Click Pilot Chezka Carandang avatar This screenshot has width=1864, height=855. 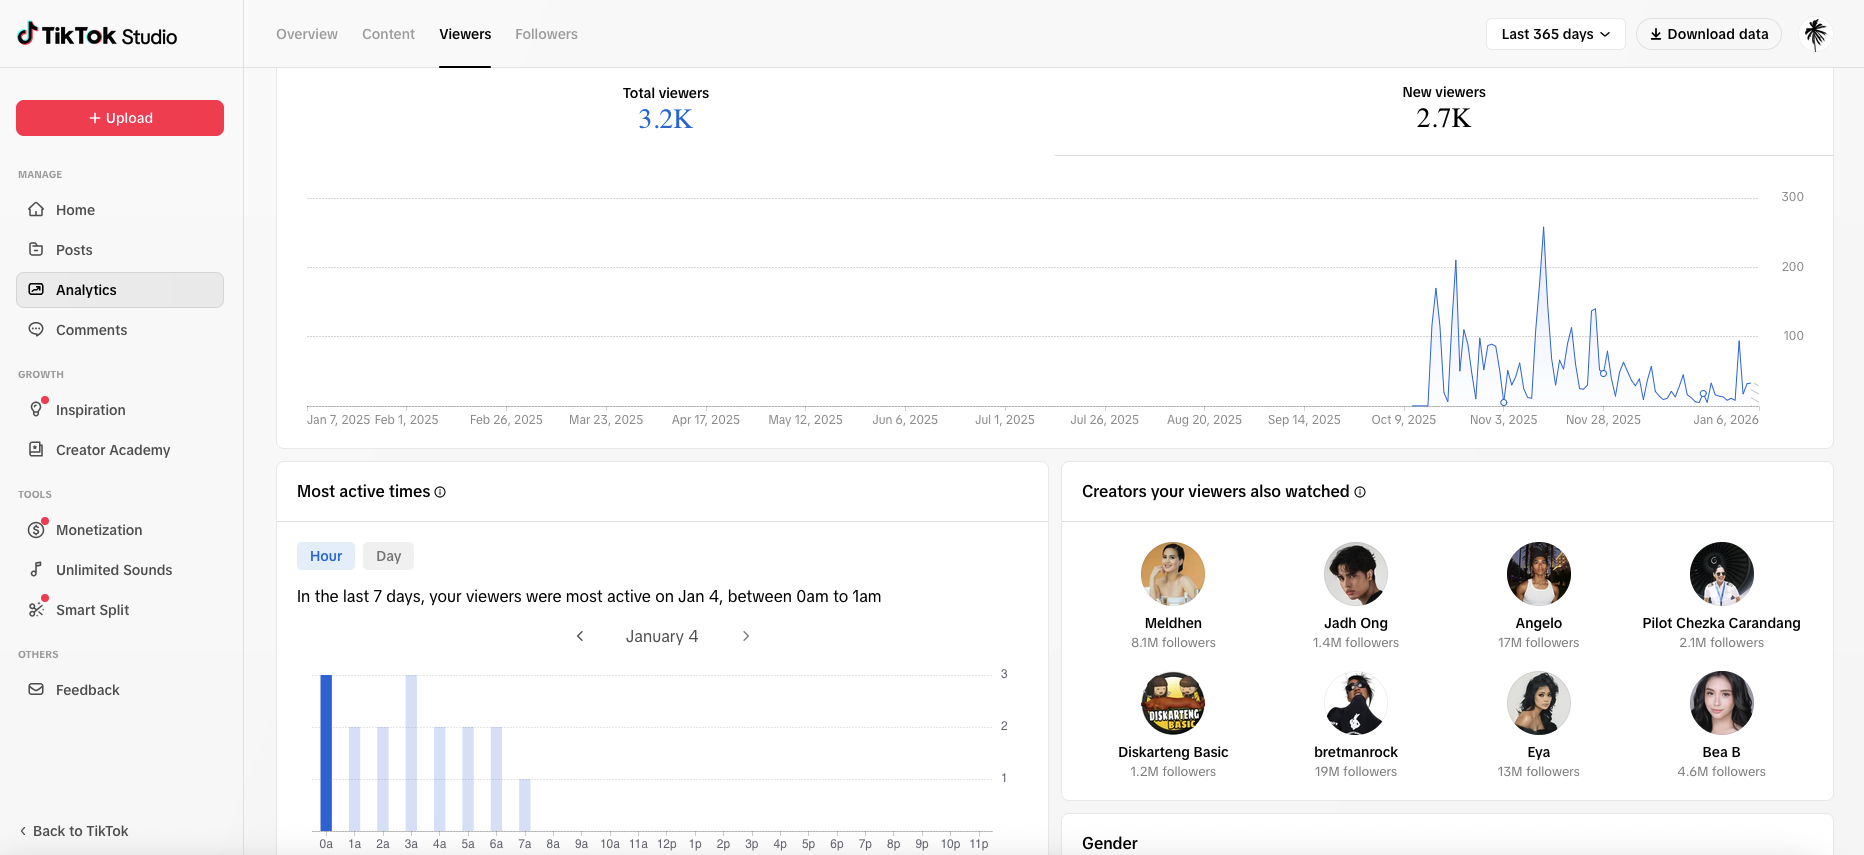tap(1722, 574)
